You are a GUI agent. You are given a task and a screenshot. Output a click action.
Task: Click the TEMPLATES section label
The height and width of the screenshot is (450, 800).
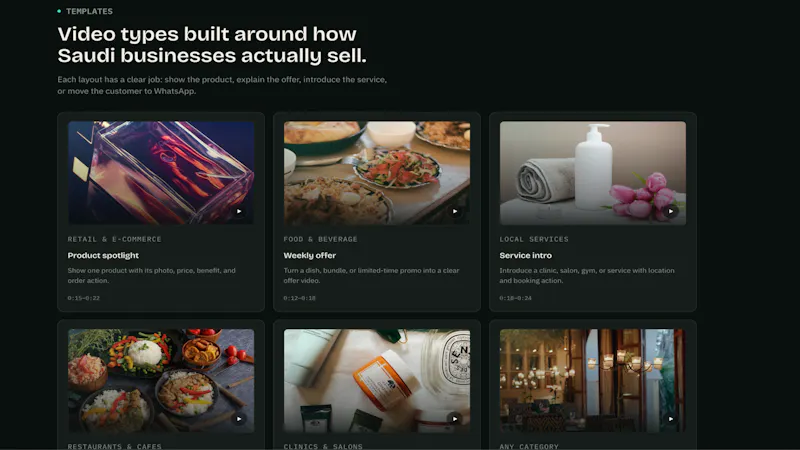[89, 11]
